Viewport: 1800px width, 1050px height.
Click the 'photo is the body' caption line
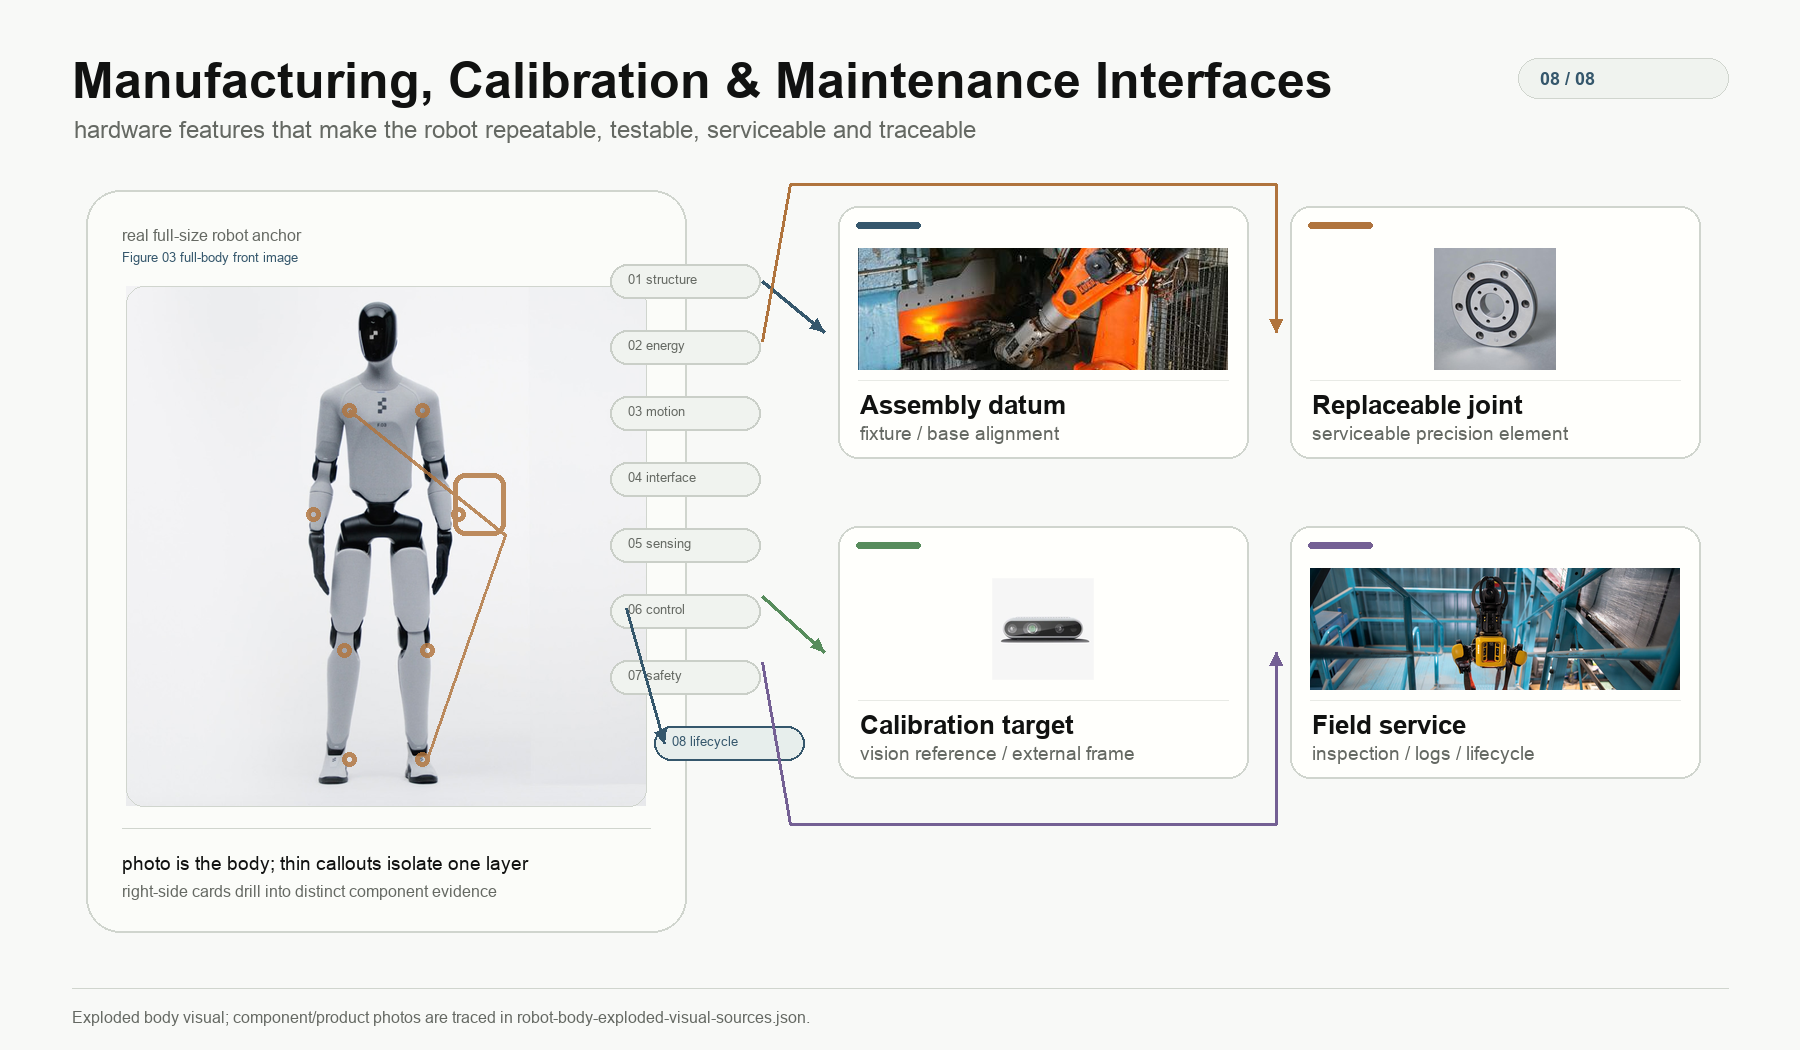[x=325, y=864]
